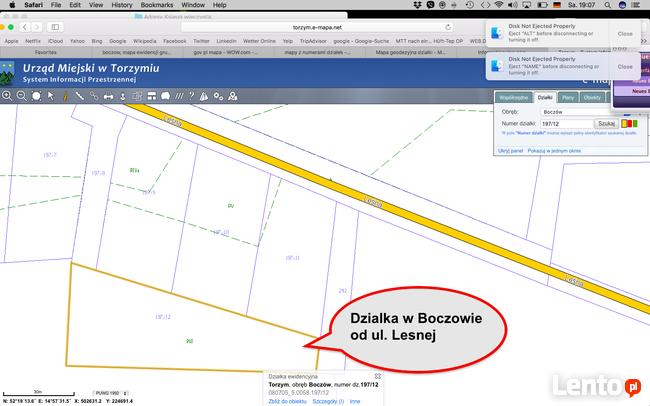Switch to the Plany tab

pyautogui.click(x=568, y=98)
